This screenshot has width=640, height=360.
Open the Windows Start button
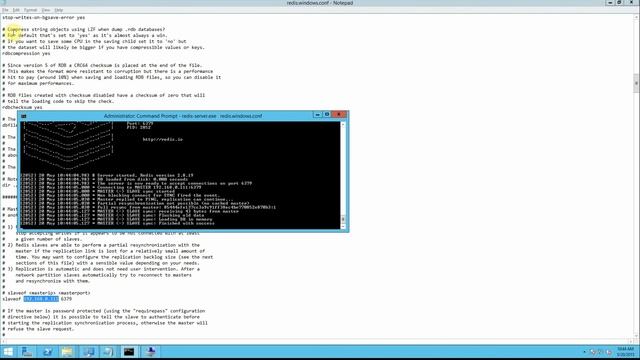(x=8, y=352)
